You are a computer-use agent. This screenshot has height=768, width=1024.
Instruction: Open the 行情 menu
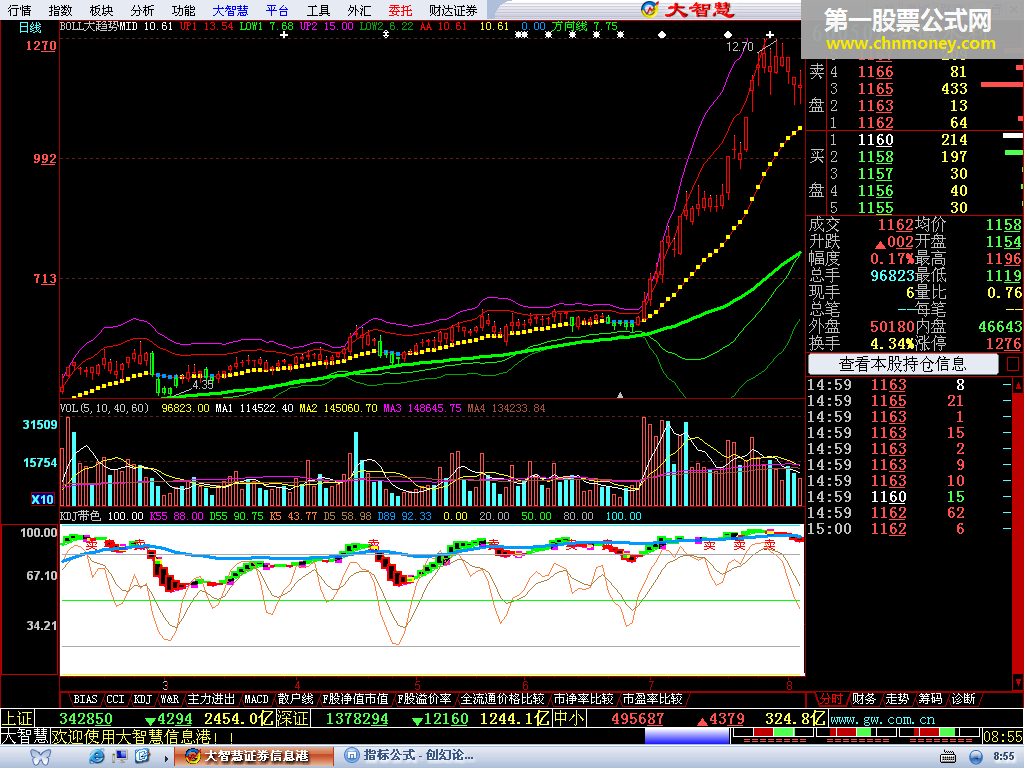coord(20,10)
